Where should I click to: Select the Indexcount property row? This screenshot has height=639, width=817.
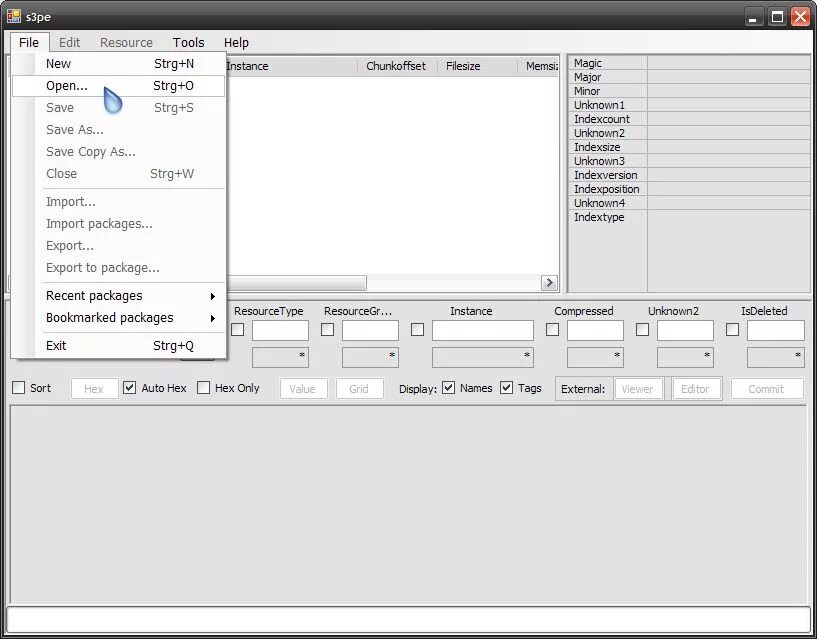689,119
